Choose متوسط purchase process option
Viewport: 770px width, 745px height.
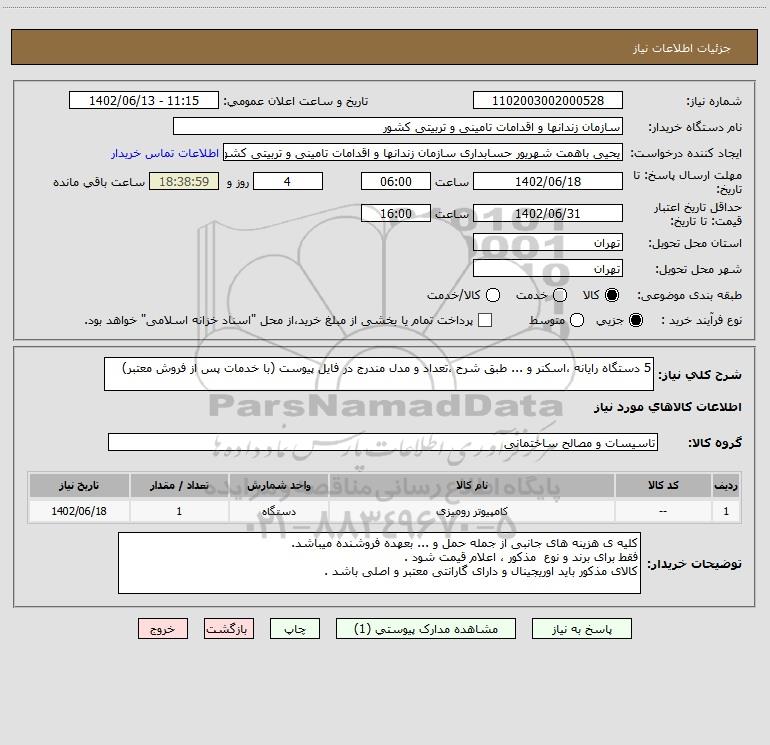click(x=577, y=320)
